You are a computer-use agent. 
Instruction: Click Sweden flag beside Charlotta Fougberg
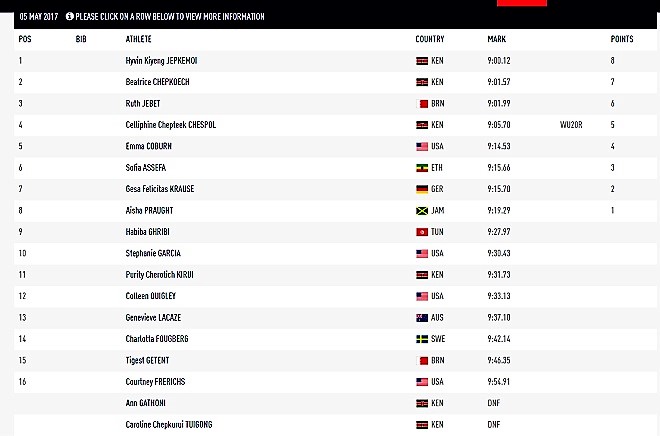tap(421, 339)
